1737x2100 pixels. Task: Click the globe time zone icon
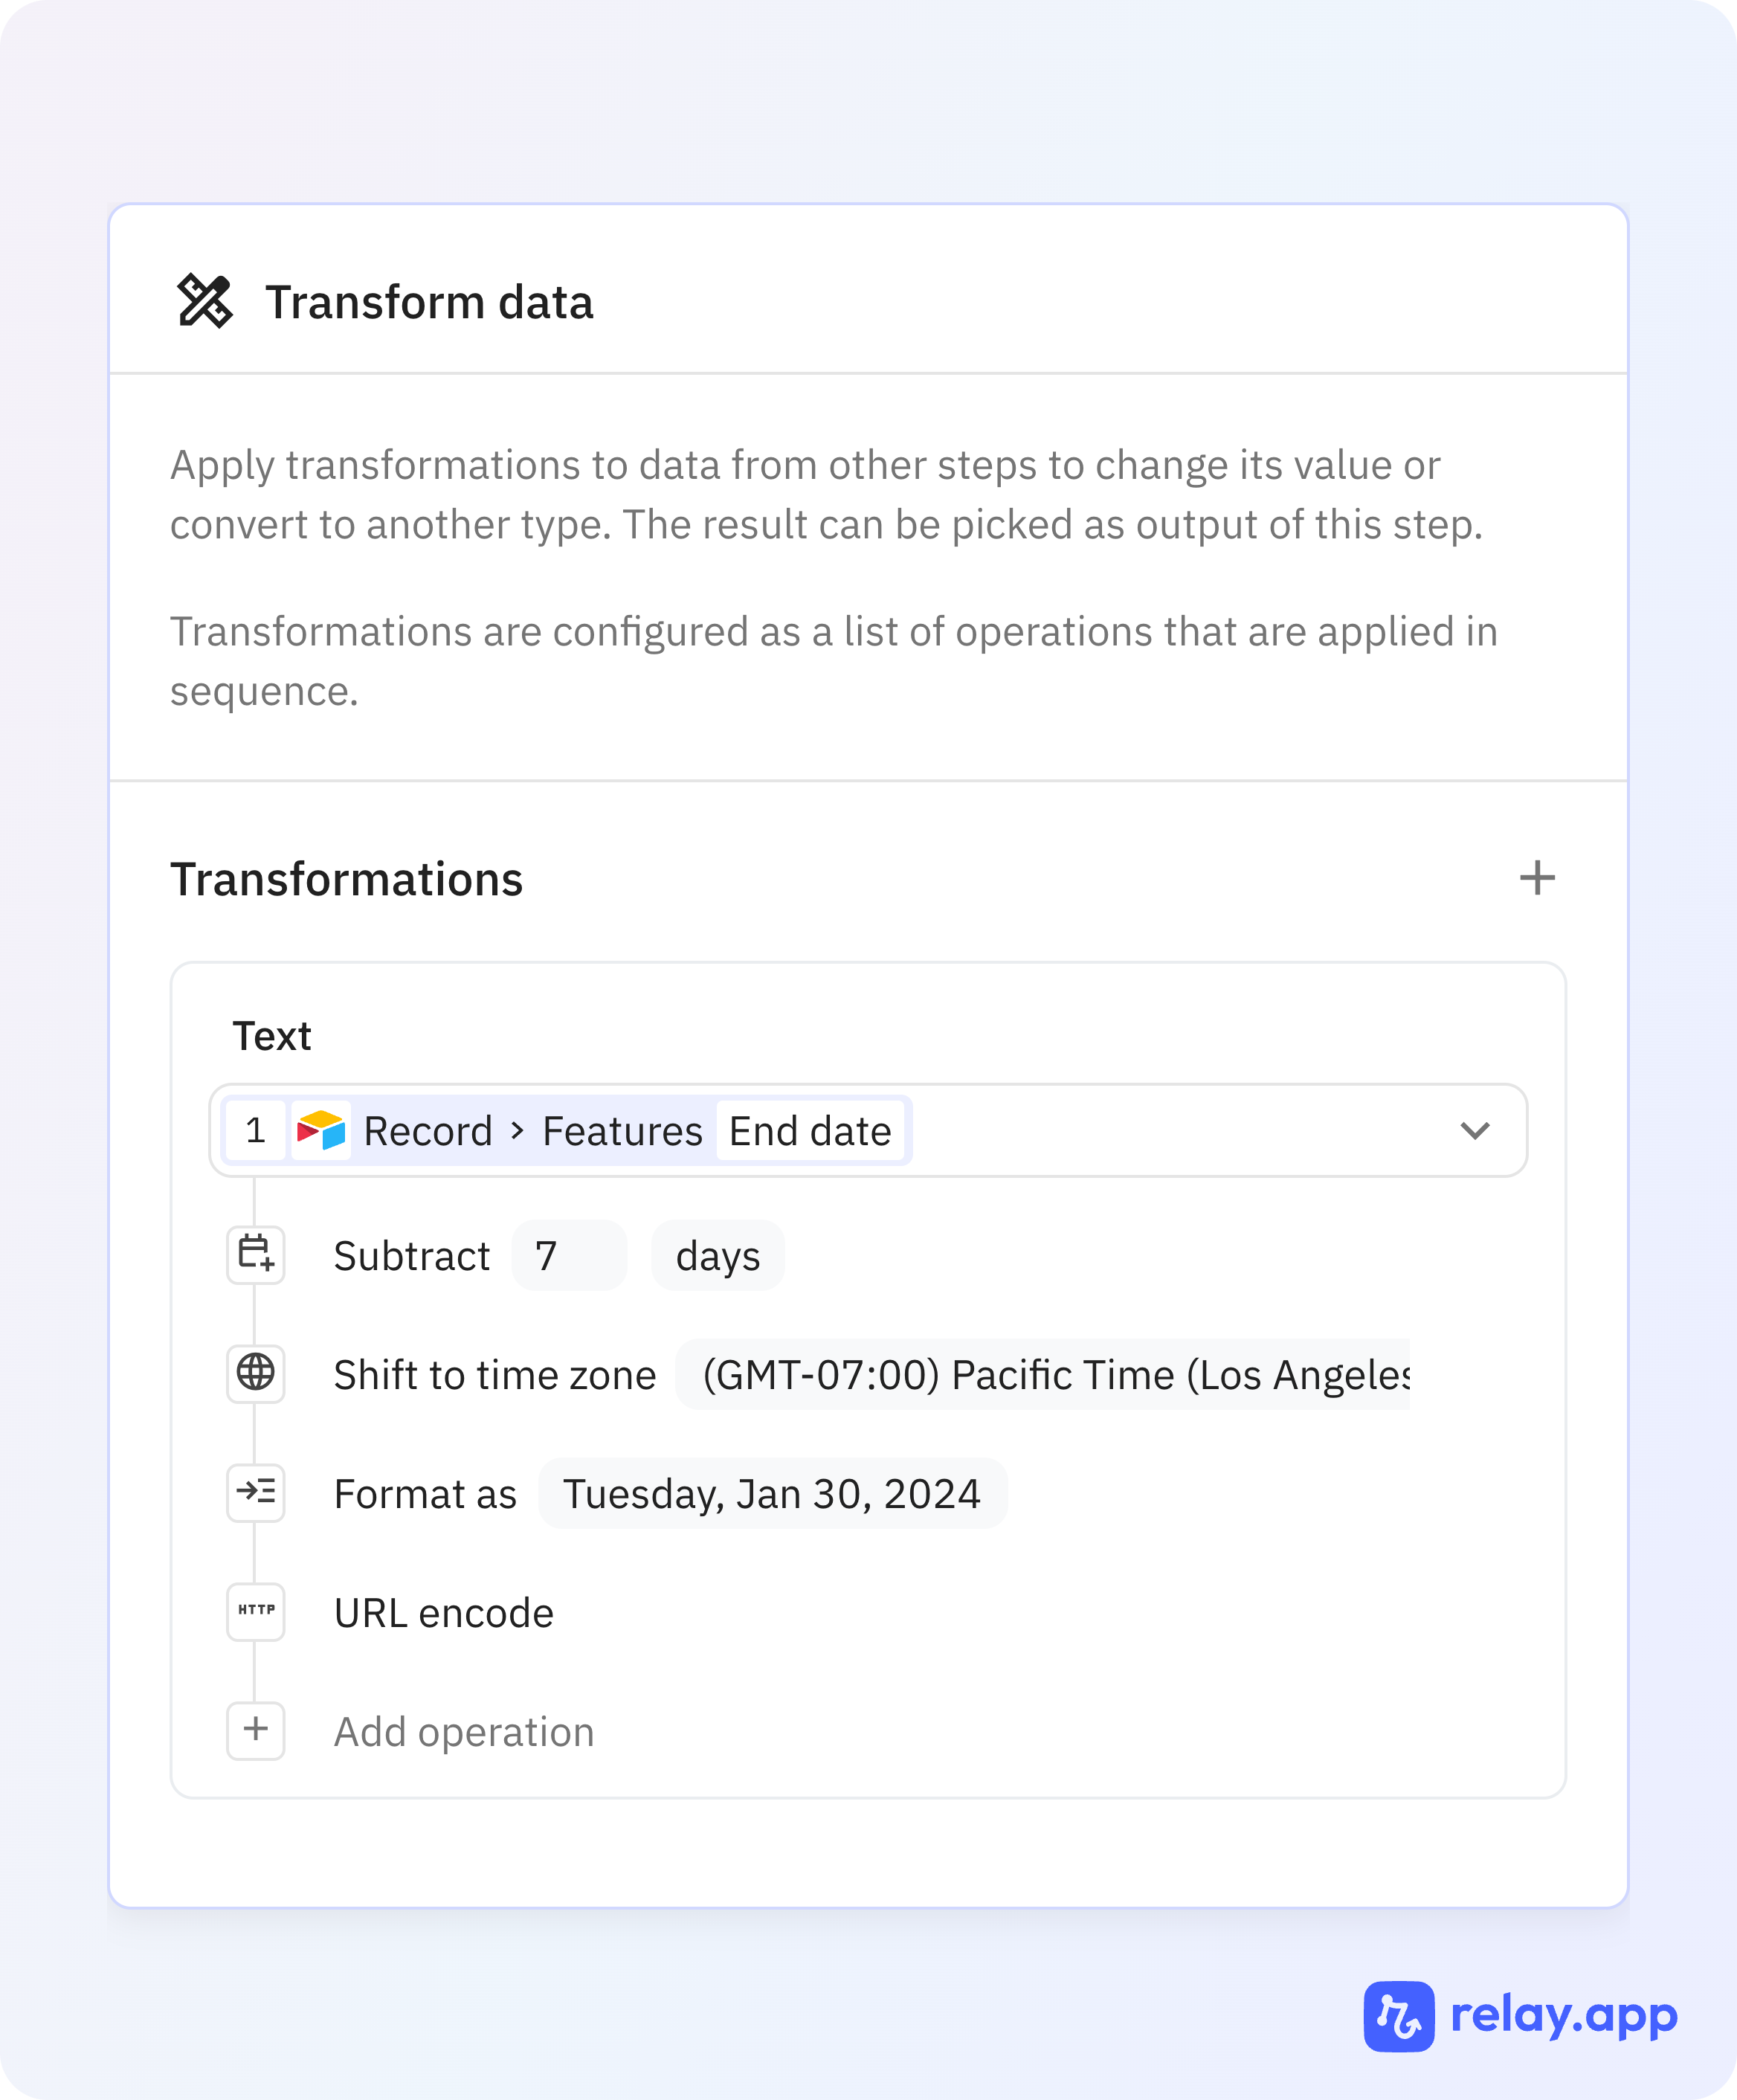256,1372
